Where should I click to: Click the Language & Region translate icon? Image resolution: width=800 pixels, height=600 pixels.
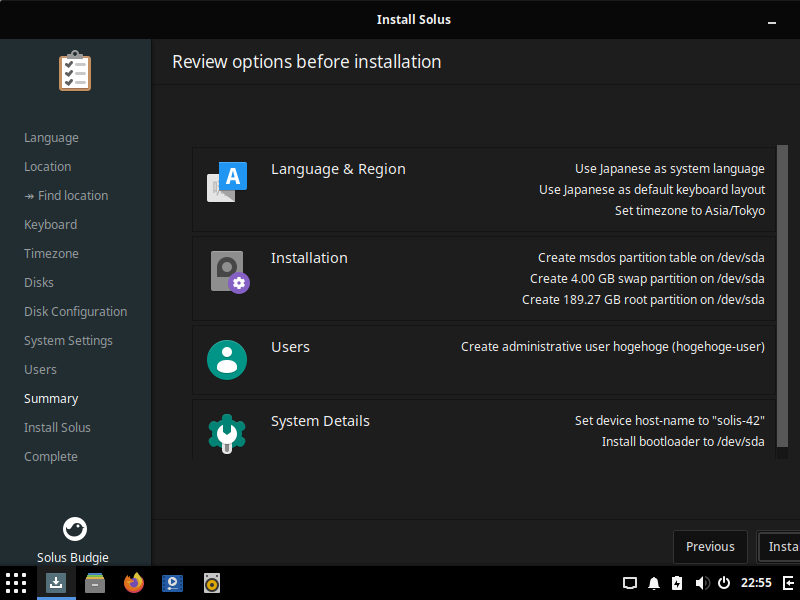(227, 182)
